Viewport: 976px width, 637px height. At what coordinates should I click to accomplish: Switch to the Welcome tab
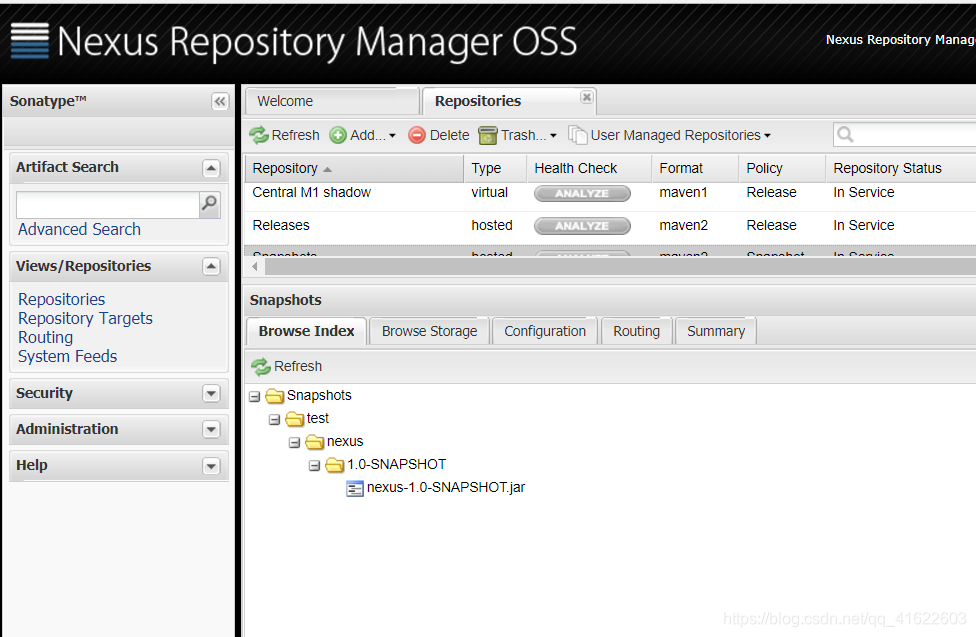pos(332,101)
